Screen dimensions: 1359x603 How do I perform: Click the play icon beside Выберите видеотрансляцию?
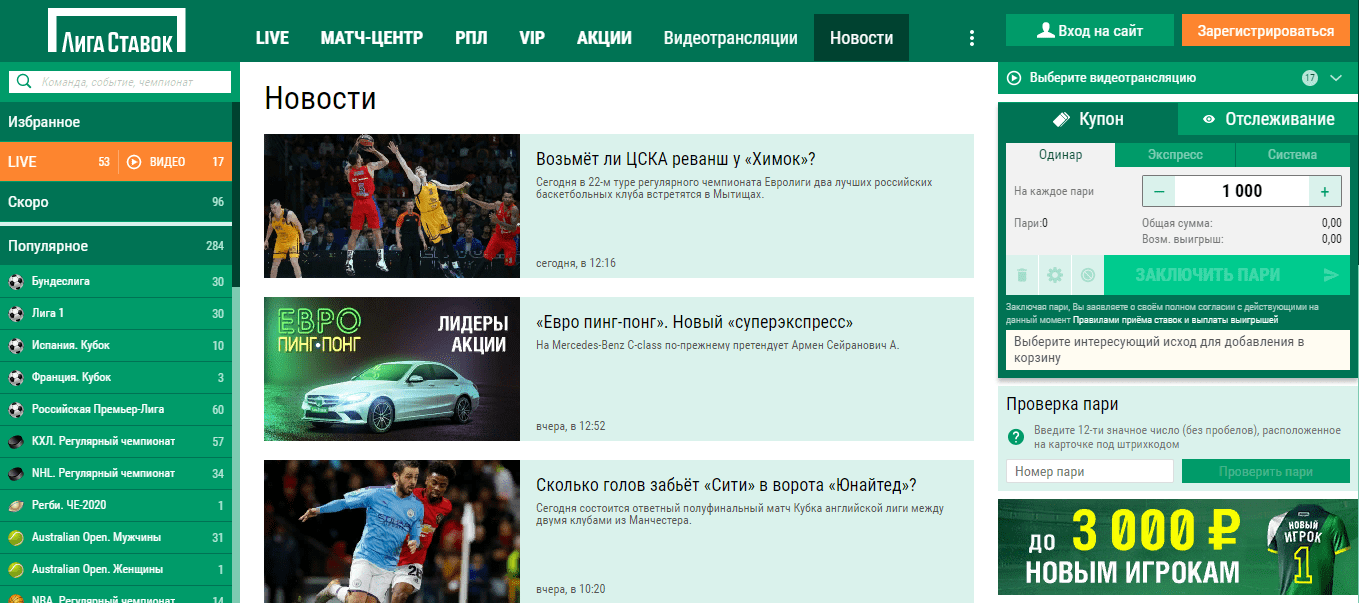(x=1013, y=77)
